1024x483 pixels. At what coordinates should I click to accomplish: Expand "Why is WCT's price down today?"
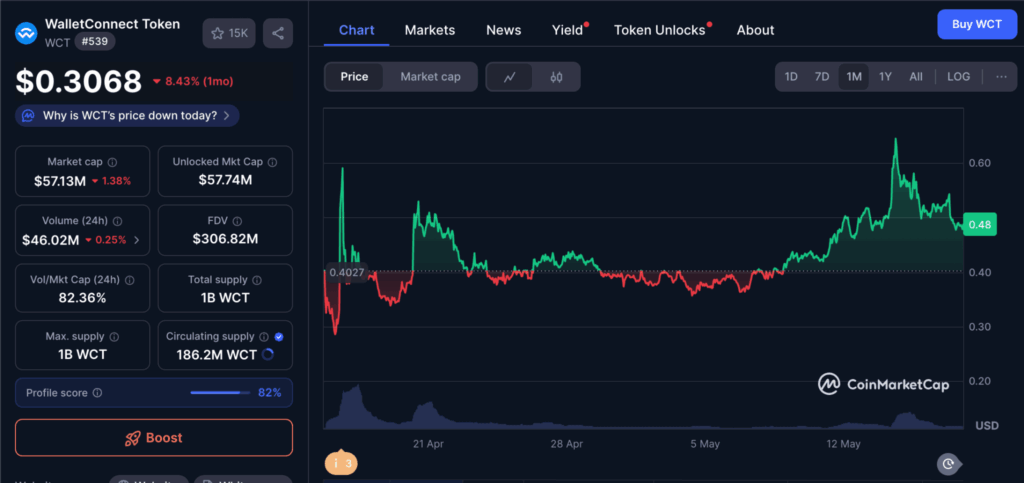[128, 116]
